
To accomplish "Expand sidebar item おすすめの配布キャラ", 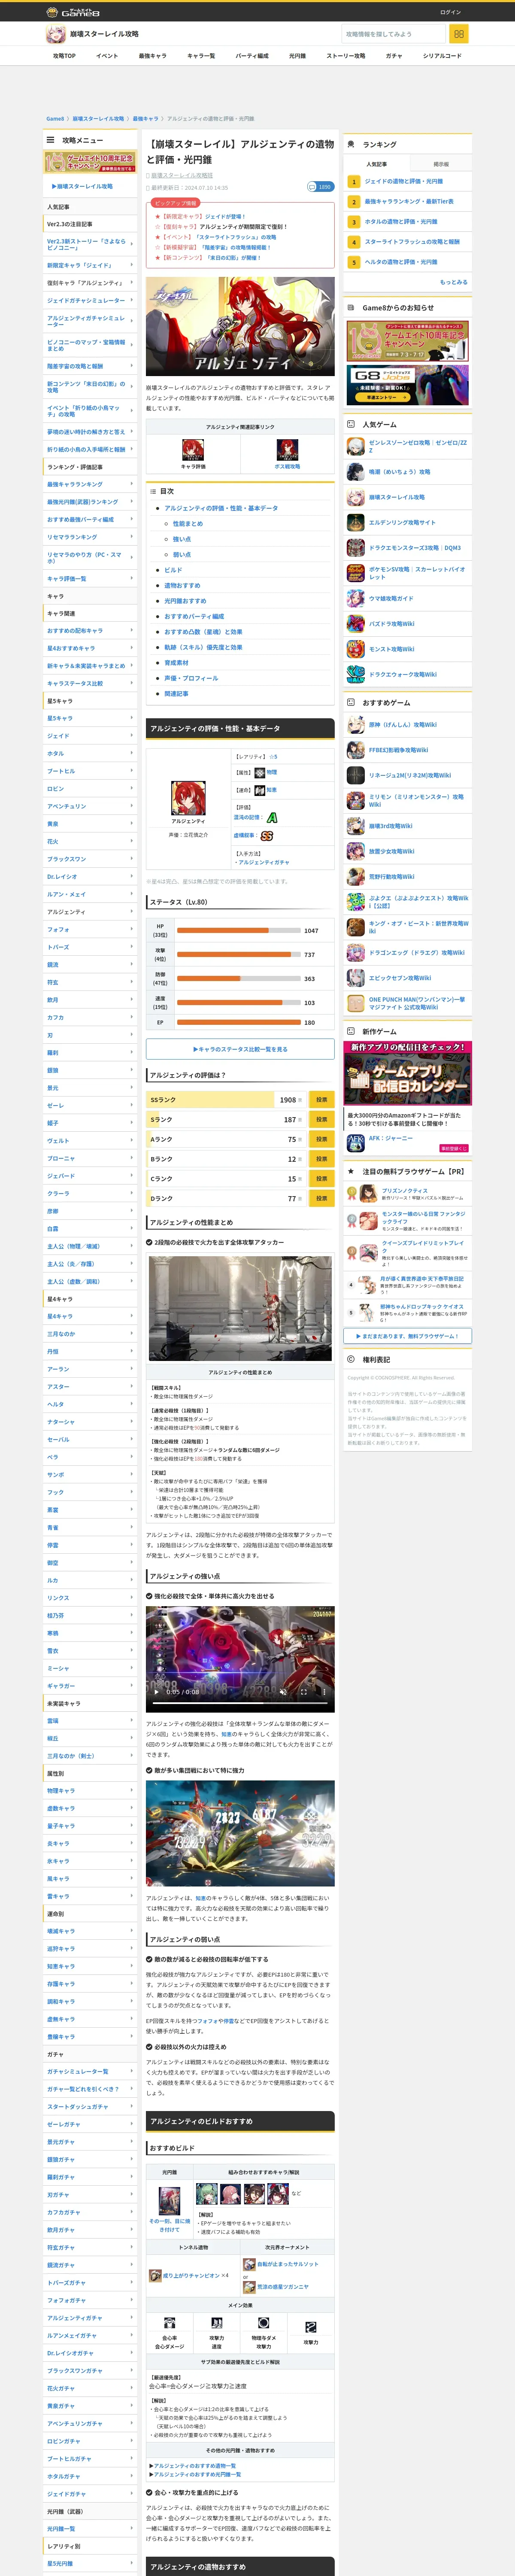I will [90, 631].
